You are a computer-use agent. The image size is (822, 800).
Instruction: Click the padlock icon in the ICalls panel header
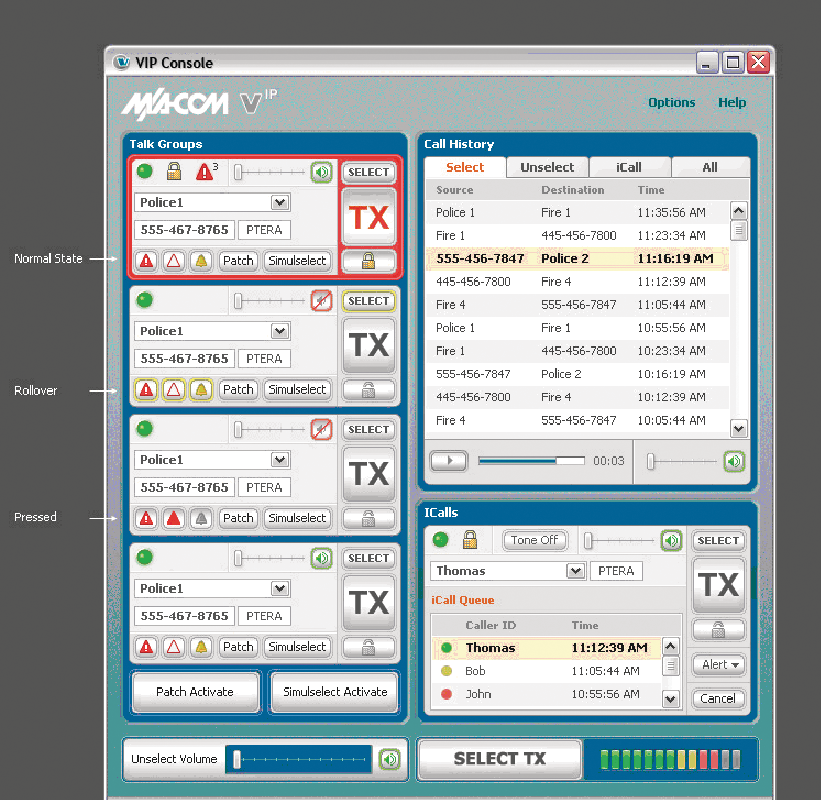(470, 540)
